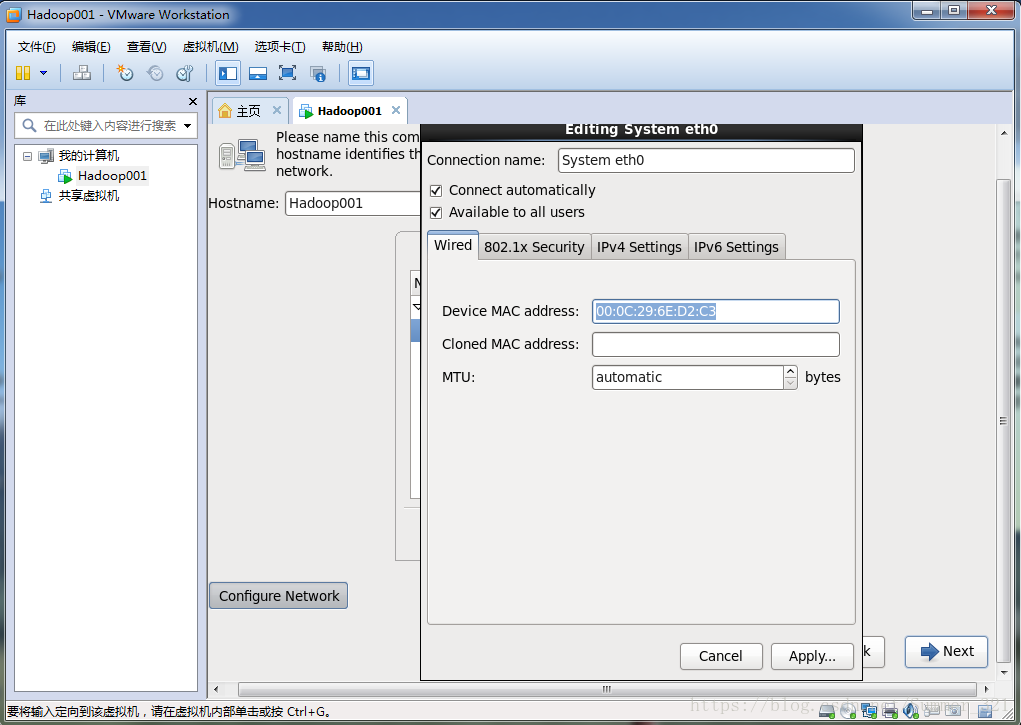This screenshot has width=1021, height=725.
Task: Increase MTU with the up arrow
Action: [790, 371]
